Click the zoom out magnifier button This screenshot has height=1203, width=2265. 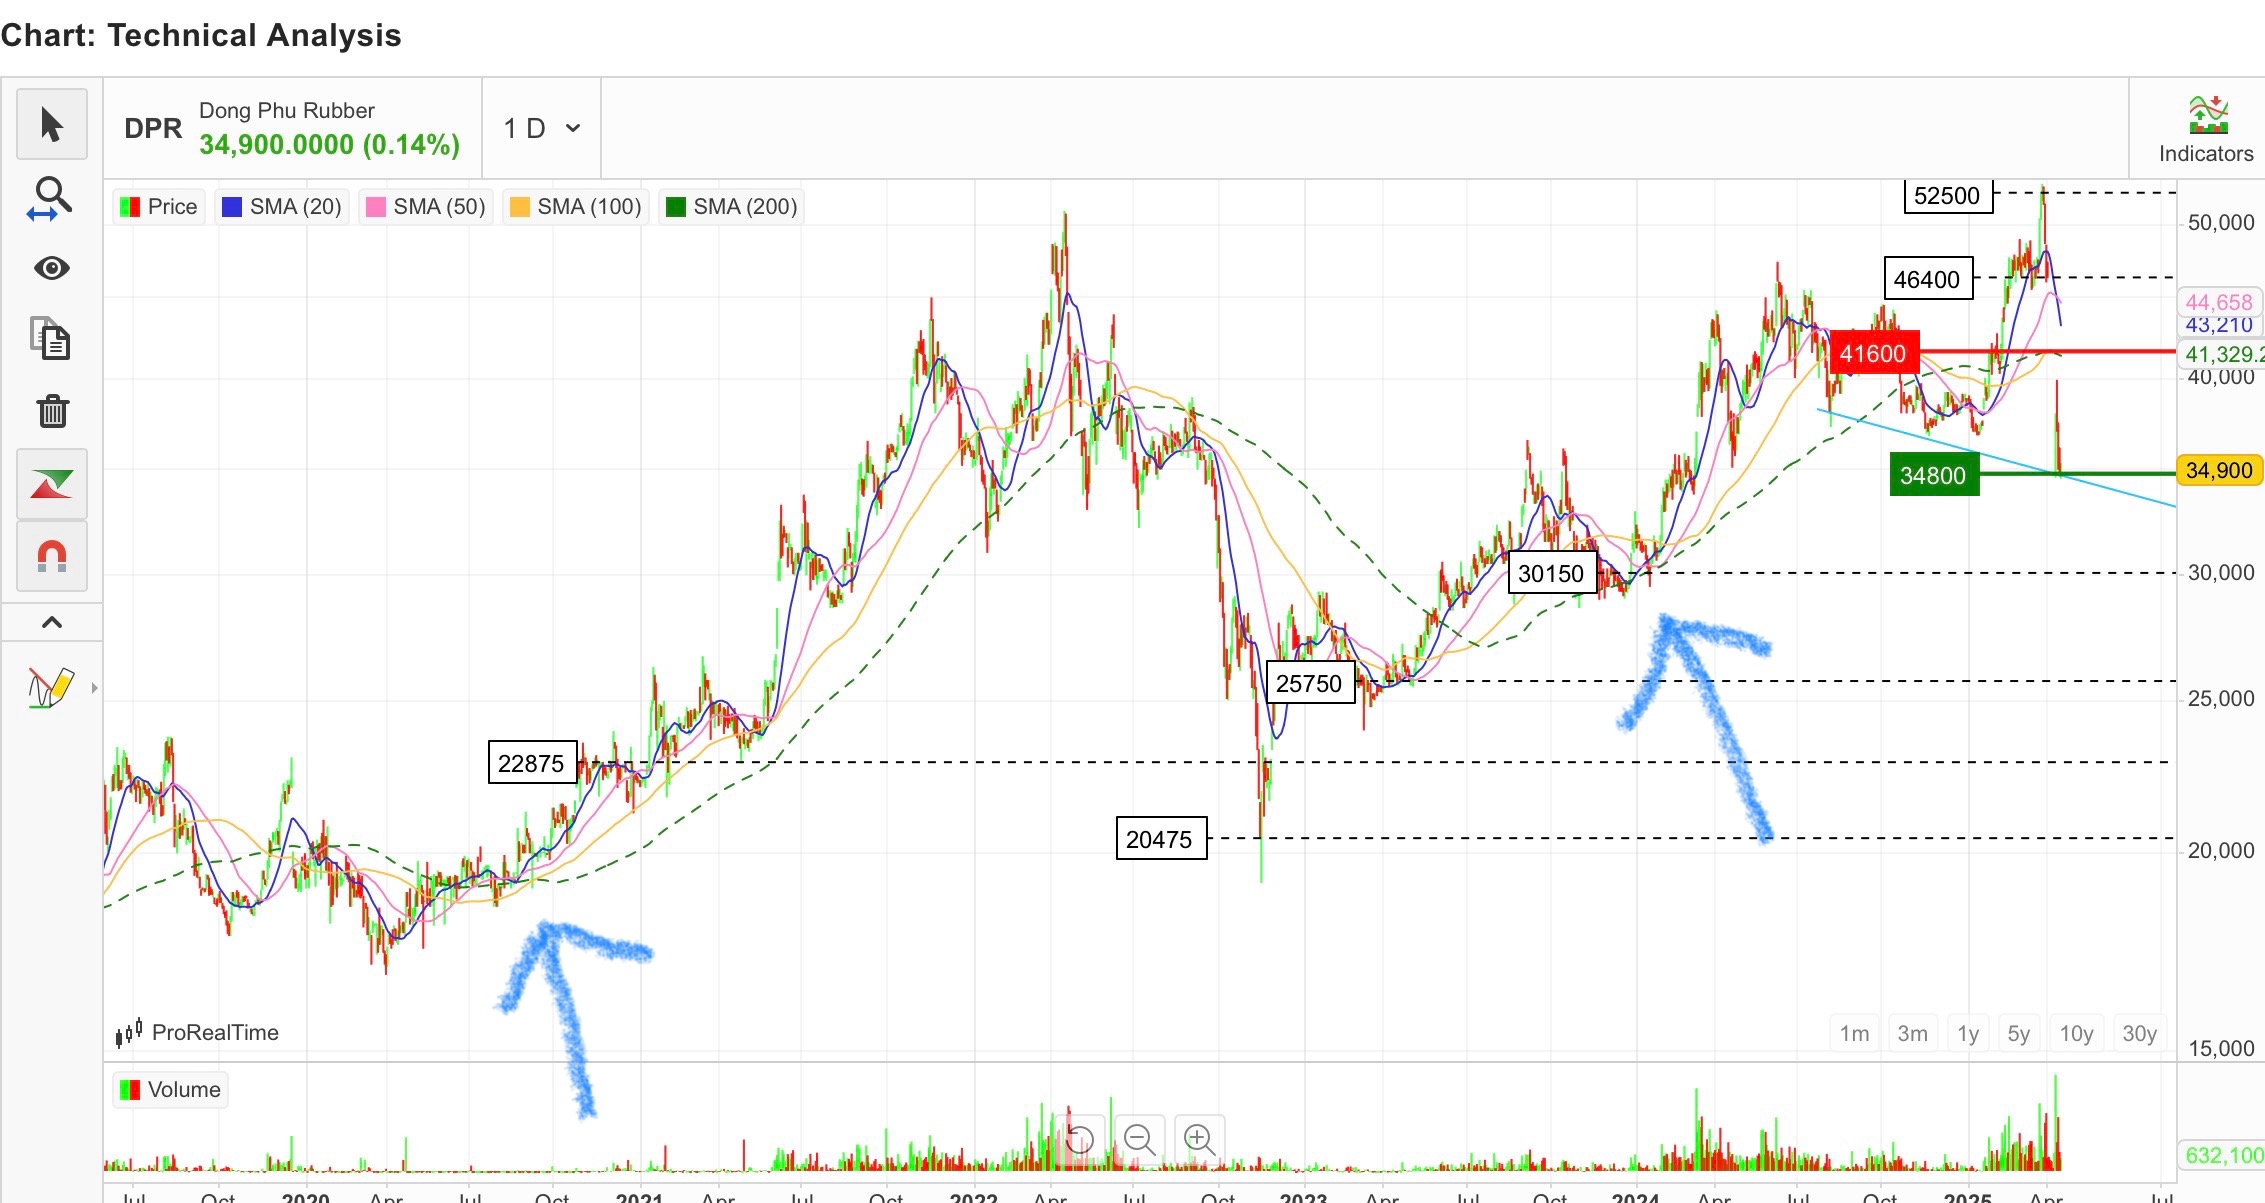1139,1139
